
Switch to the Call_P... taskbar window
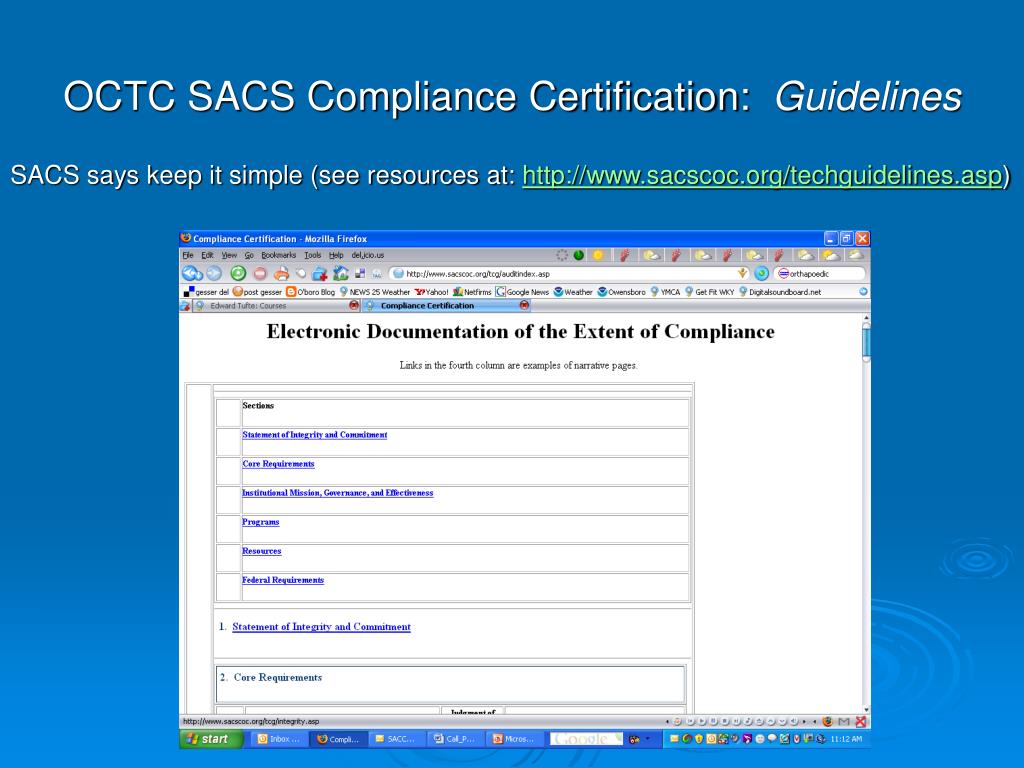point(455,739)
